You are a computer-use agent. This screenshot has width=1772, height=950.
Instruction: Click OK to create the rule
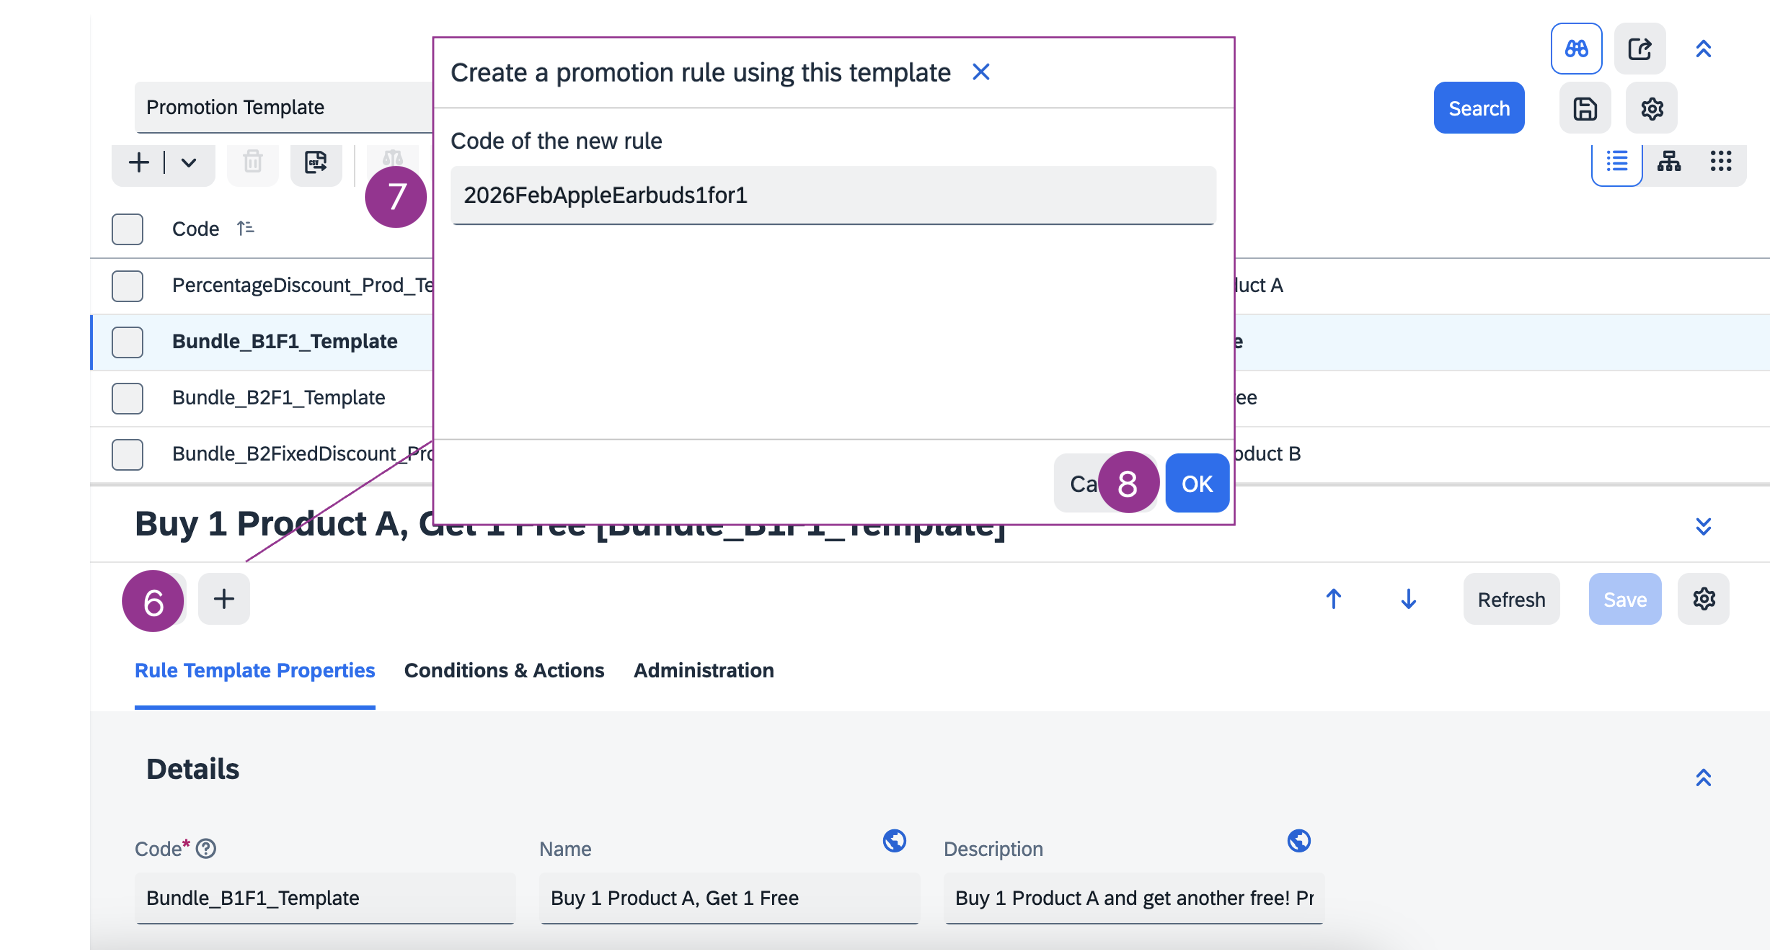click(1197, 484)
